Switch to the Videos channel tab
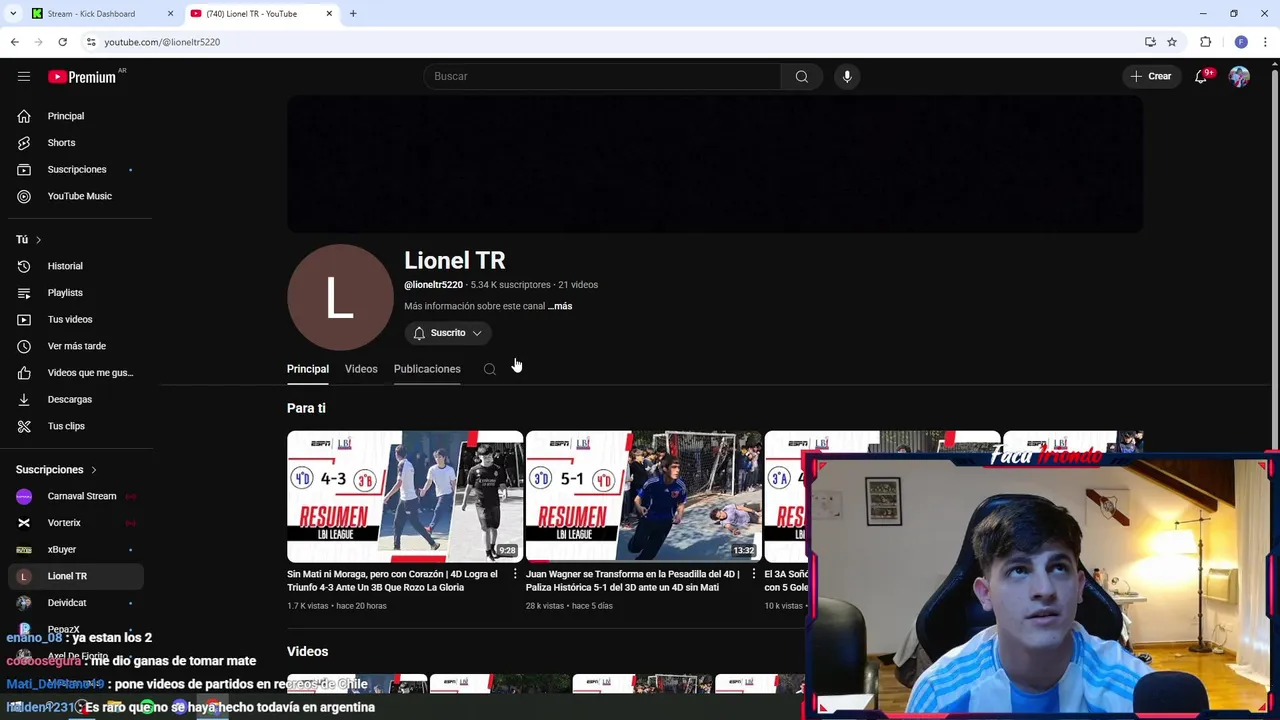1280x720 pixels. coord(361,369)
